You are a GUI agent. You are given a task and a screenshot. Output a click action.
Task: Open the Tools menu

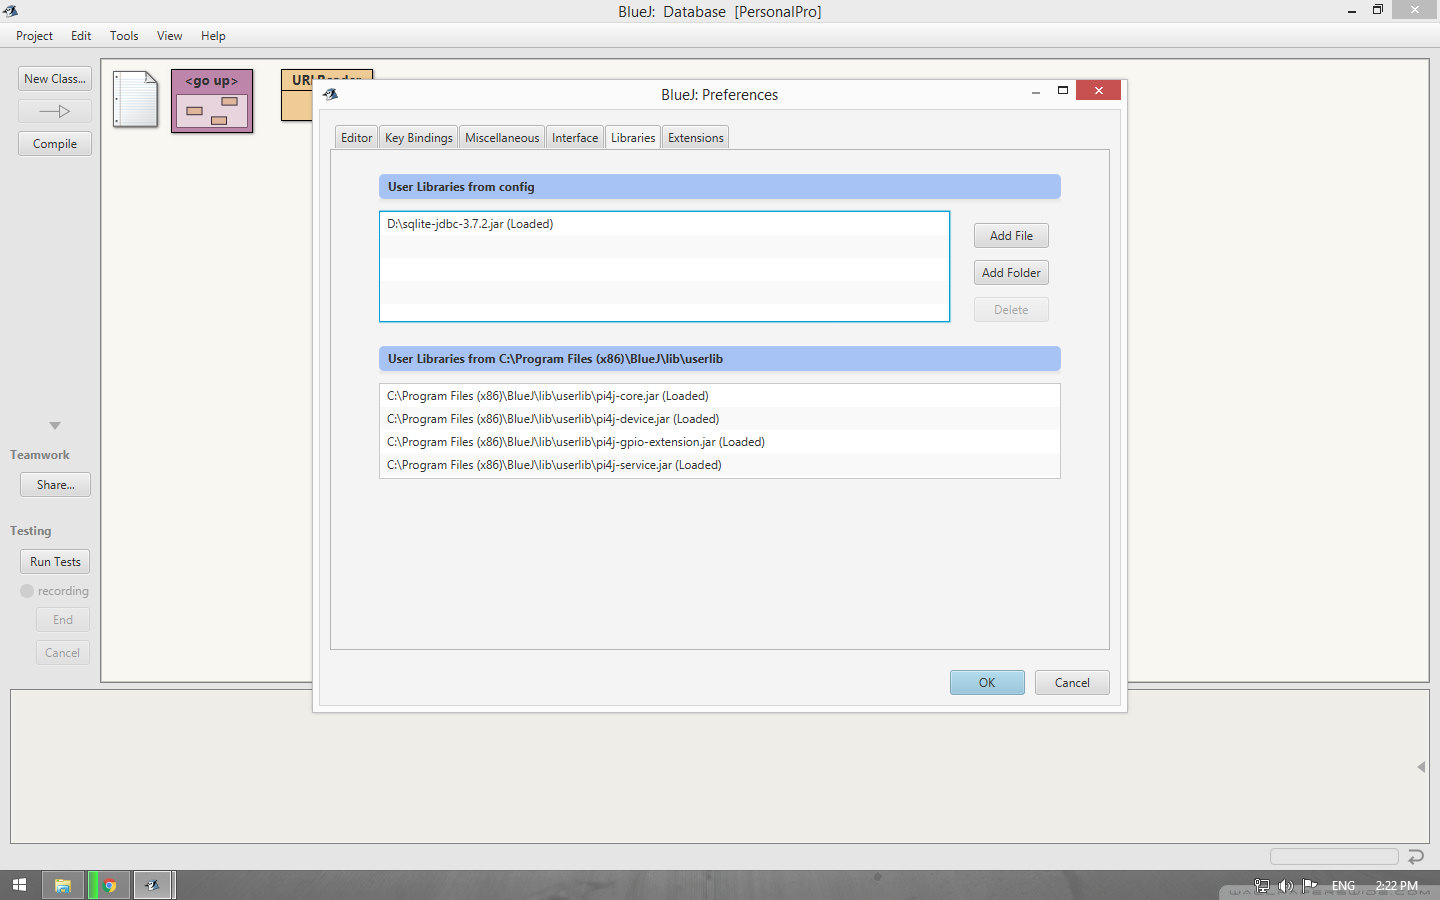124,36
